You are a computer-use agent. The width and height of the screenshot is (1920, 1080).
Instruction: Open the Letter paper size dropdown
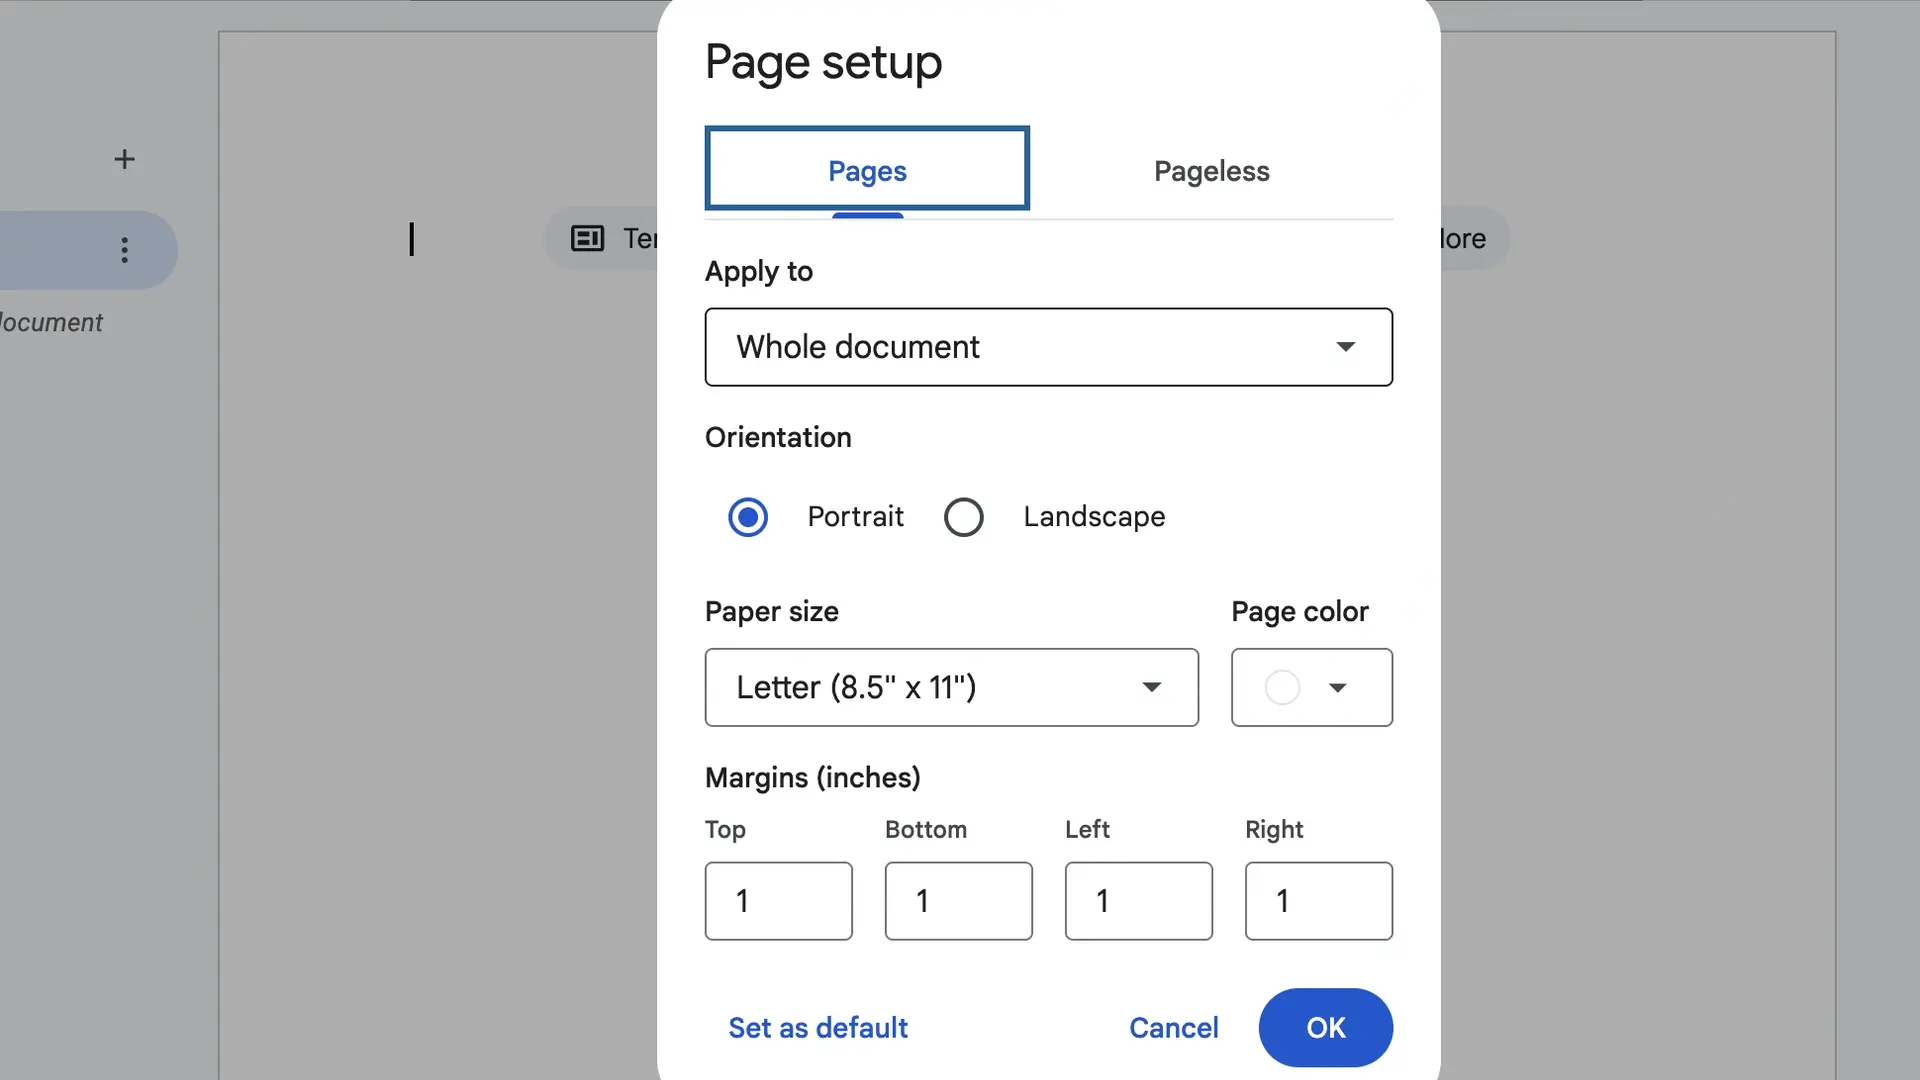click(x=950, y=688)
